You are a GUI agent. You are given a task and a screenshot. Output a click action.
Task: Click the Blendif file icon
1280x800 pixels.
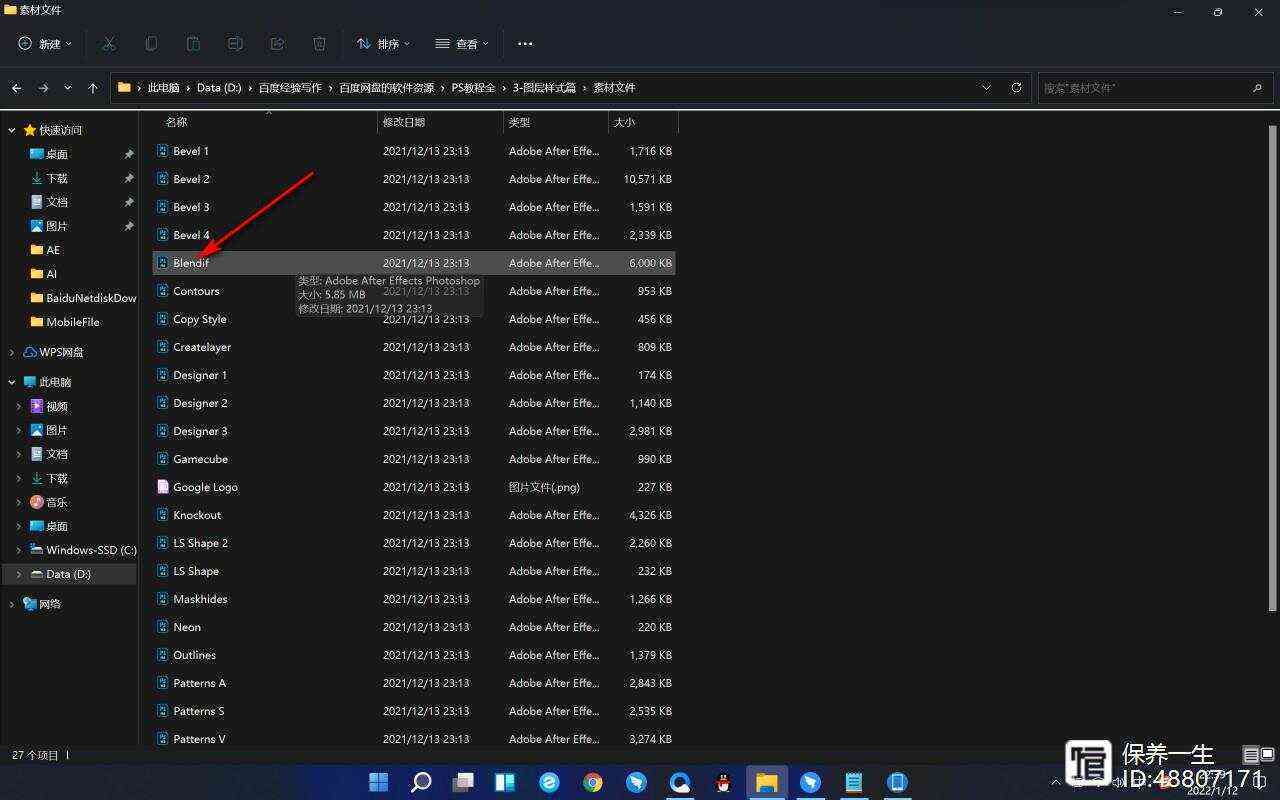click(163, 263)
